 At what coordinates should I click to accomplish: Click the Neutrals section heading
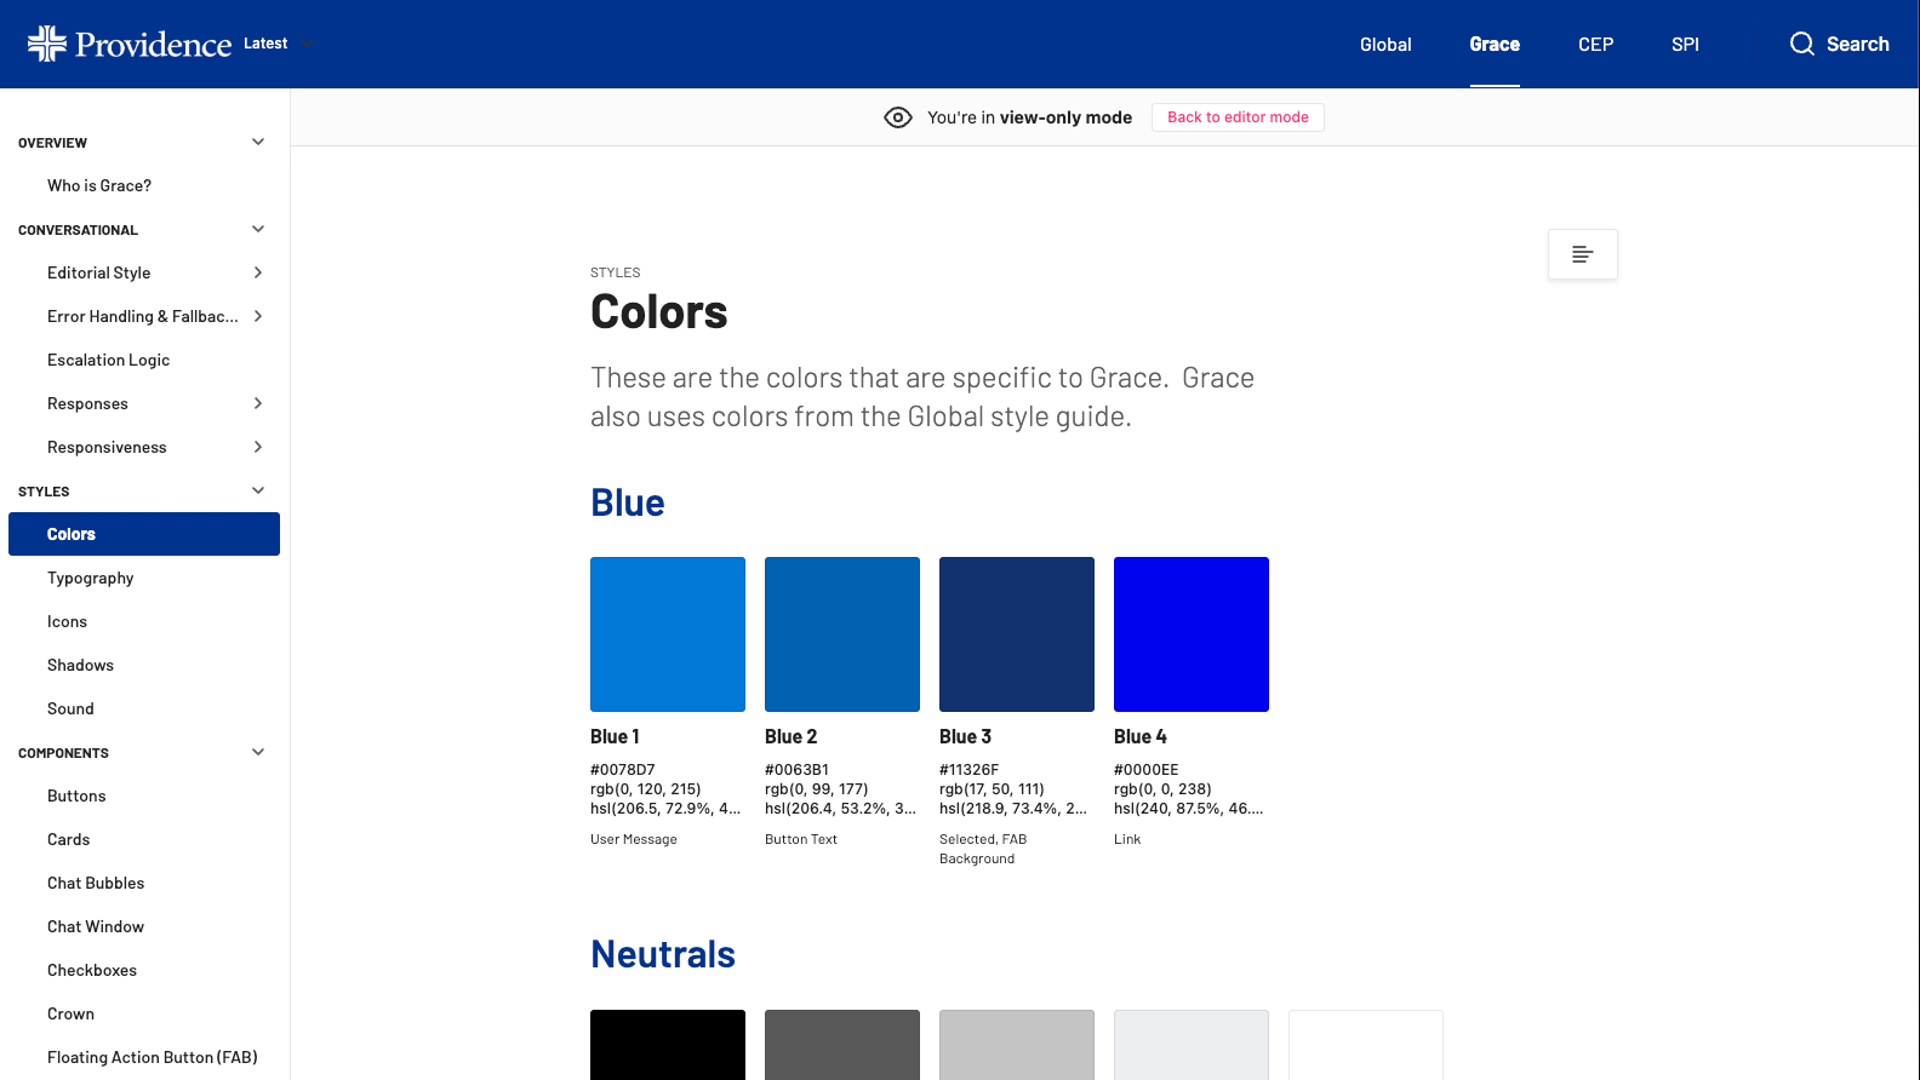click(x=662, y=954)
